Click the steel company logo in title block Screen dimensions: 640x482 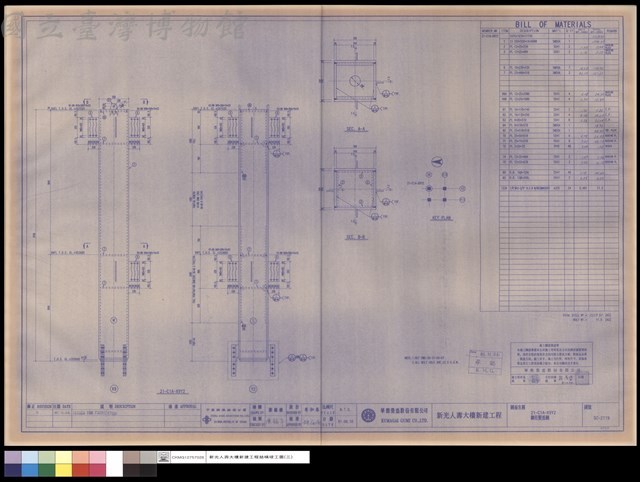tap(207, 419)
